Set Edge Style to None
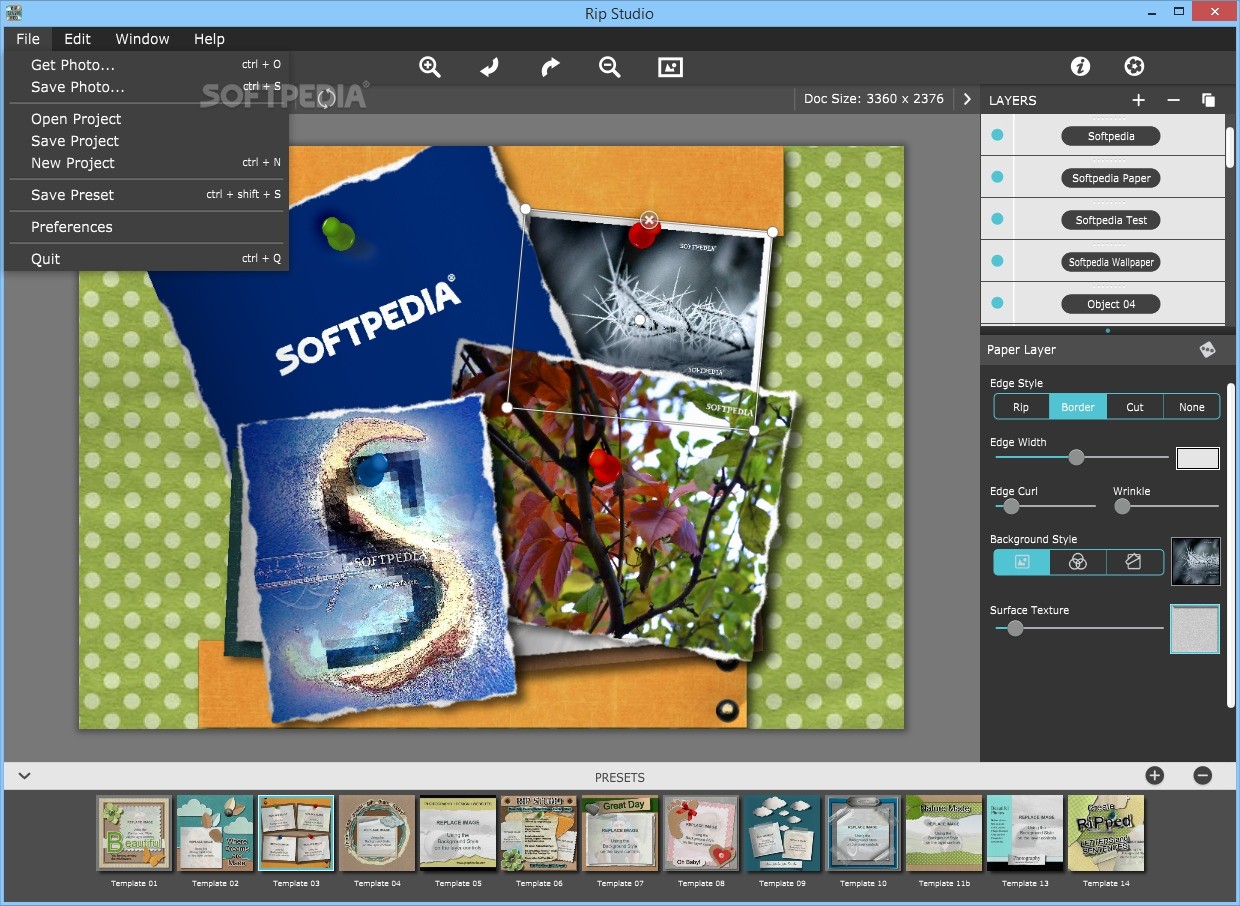 click(x=1192, y=406)
